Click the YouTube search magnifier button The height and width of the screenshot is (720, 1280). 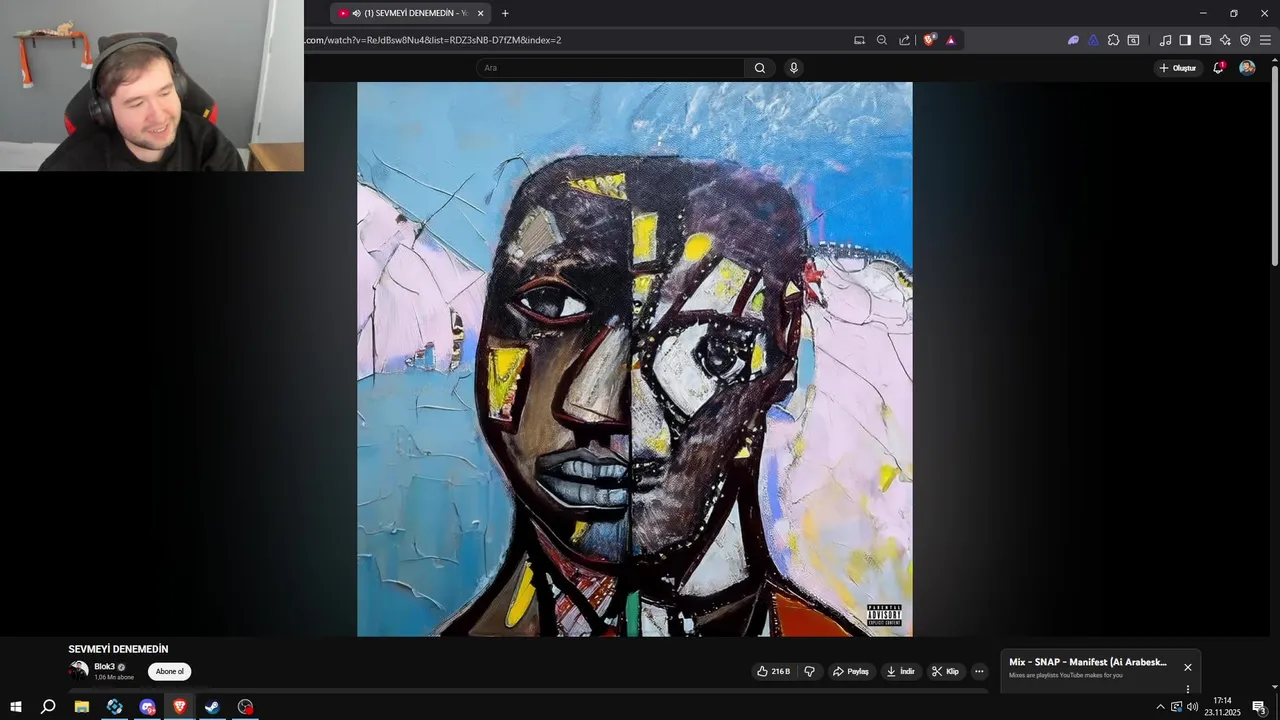(760, 68)
